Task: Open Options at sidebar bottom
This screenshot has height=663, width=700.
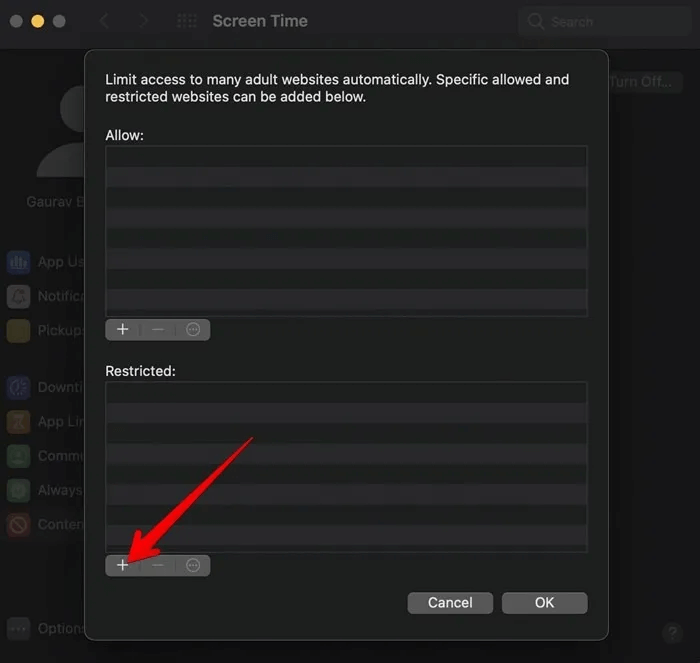Action: tap(45, 629)
